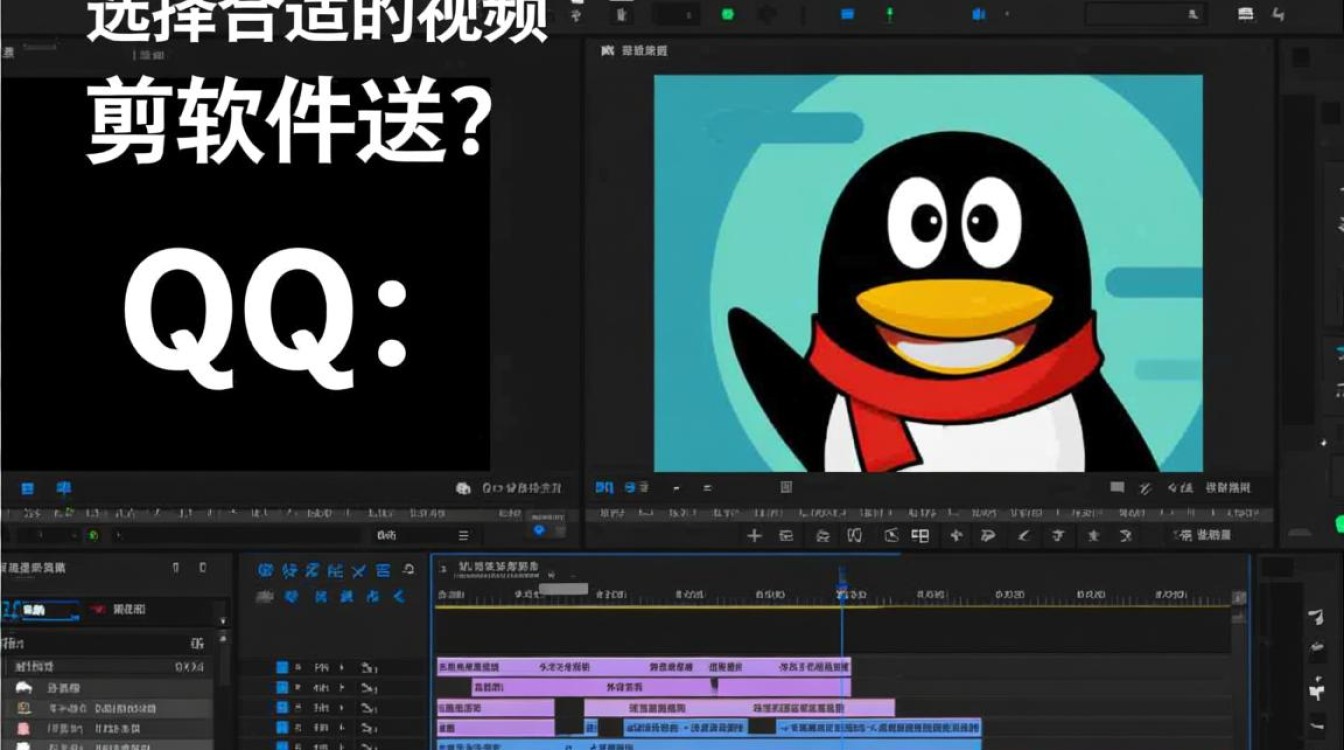This screenshot has width=1344, height=750.
Task: Select the QQ: title preview on the left
Action: click(245, 275)
